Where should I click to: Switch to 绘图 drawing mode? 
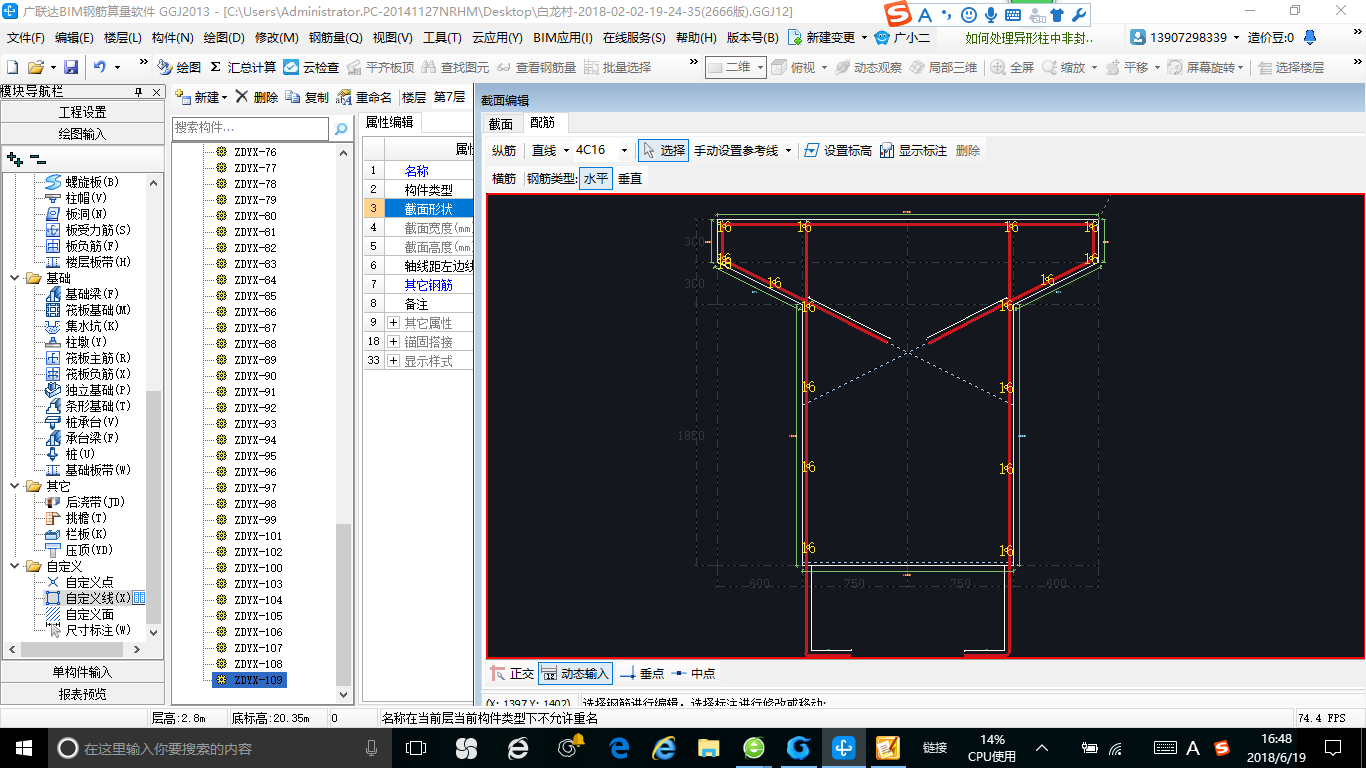coord(179,67)
